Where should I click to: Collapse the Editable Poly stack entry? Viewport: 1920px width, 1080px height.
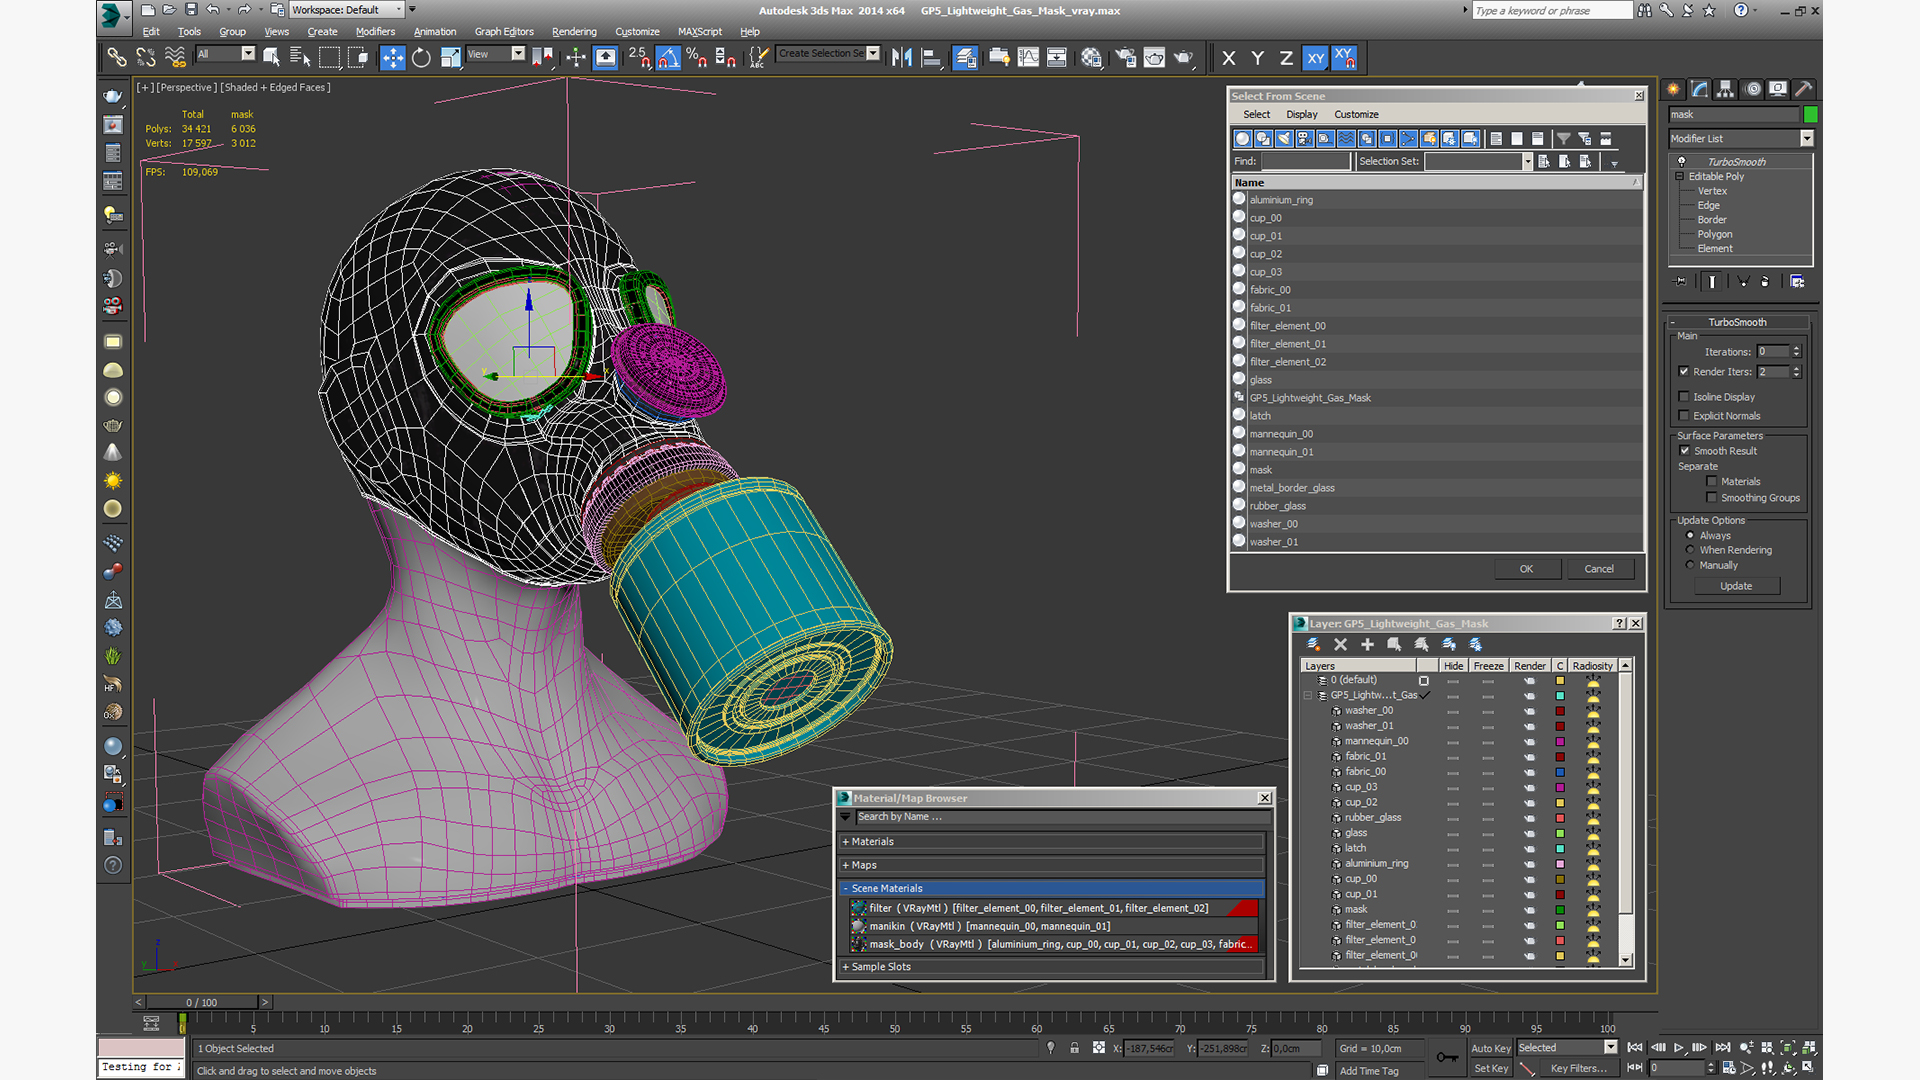point(1680,176)
